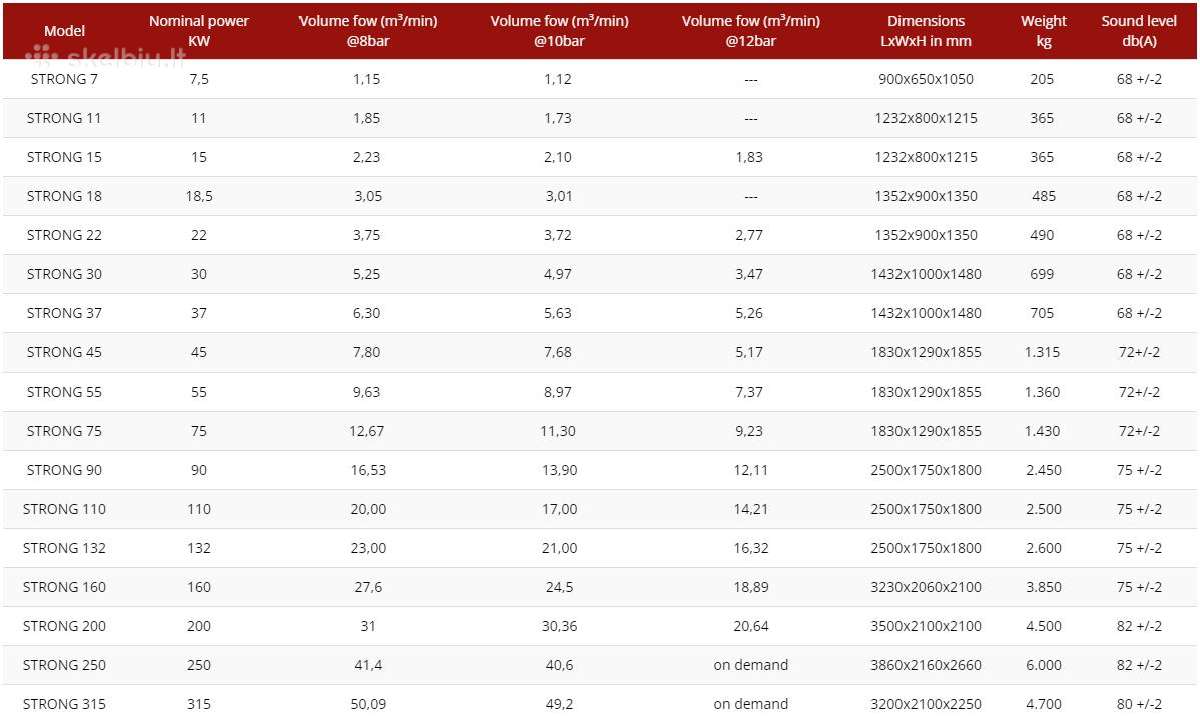Screen dimensions: 1200x719
Task: Click the 9,23 flow value at 12bar
Action: click(x=749, y=431)
